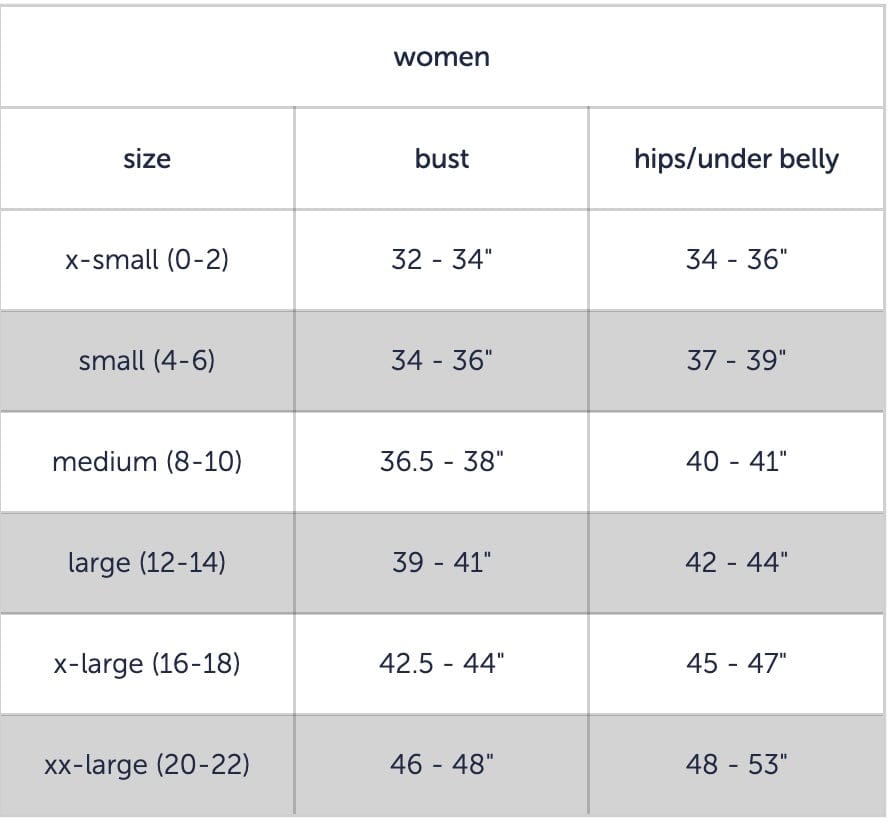Click the xx-large (20-22) size cell

point(147,765)
